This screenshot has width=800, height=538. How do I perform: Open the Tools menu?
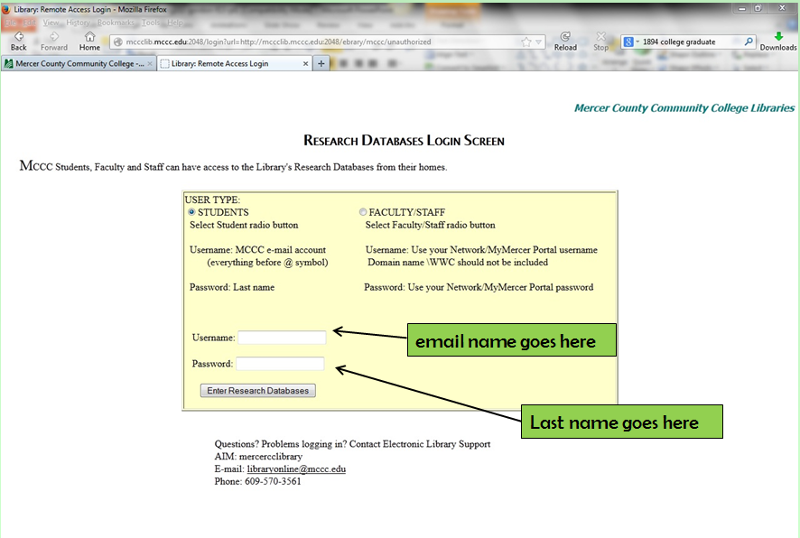(151, 22)
